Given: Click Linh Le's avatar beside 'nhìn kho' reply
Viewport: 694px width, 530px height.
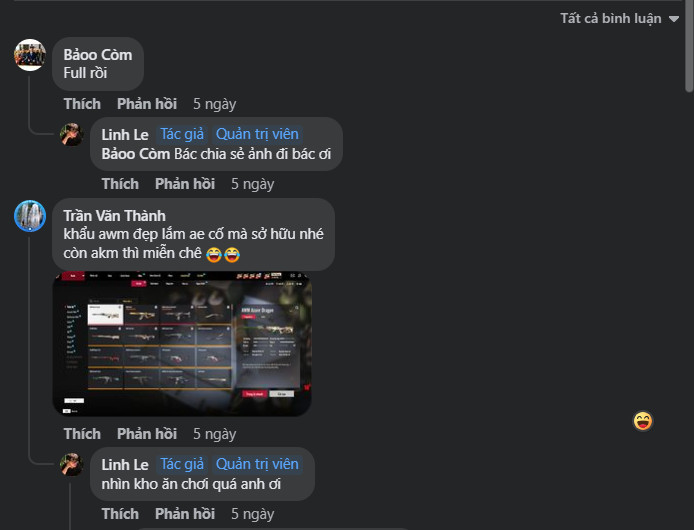Looking at the screenshot, I should tap(72, 464).
